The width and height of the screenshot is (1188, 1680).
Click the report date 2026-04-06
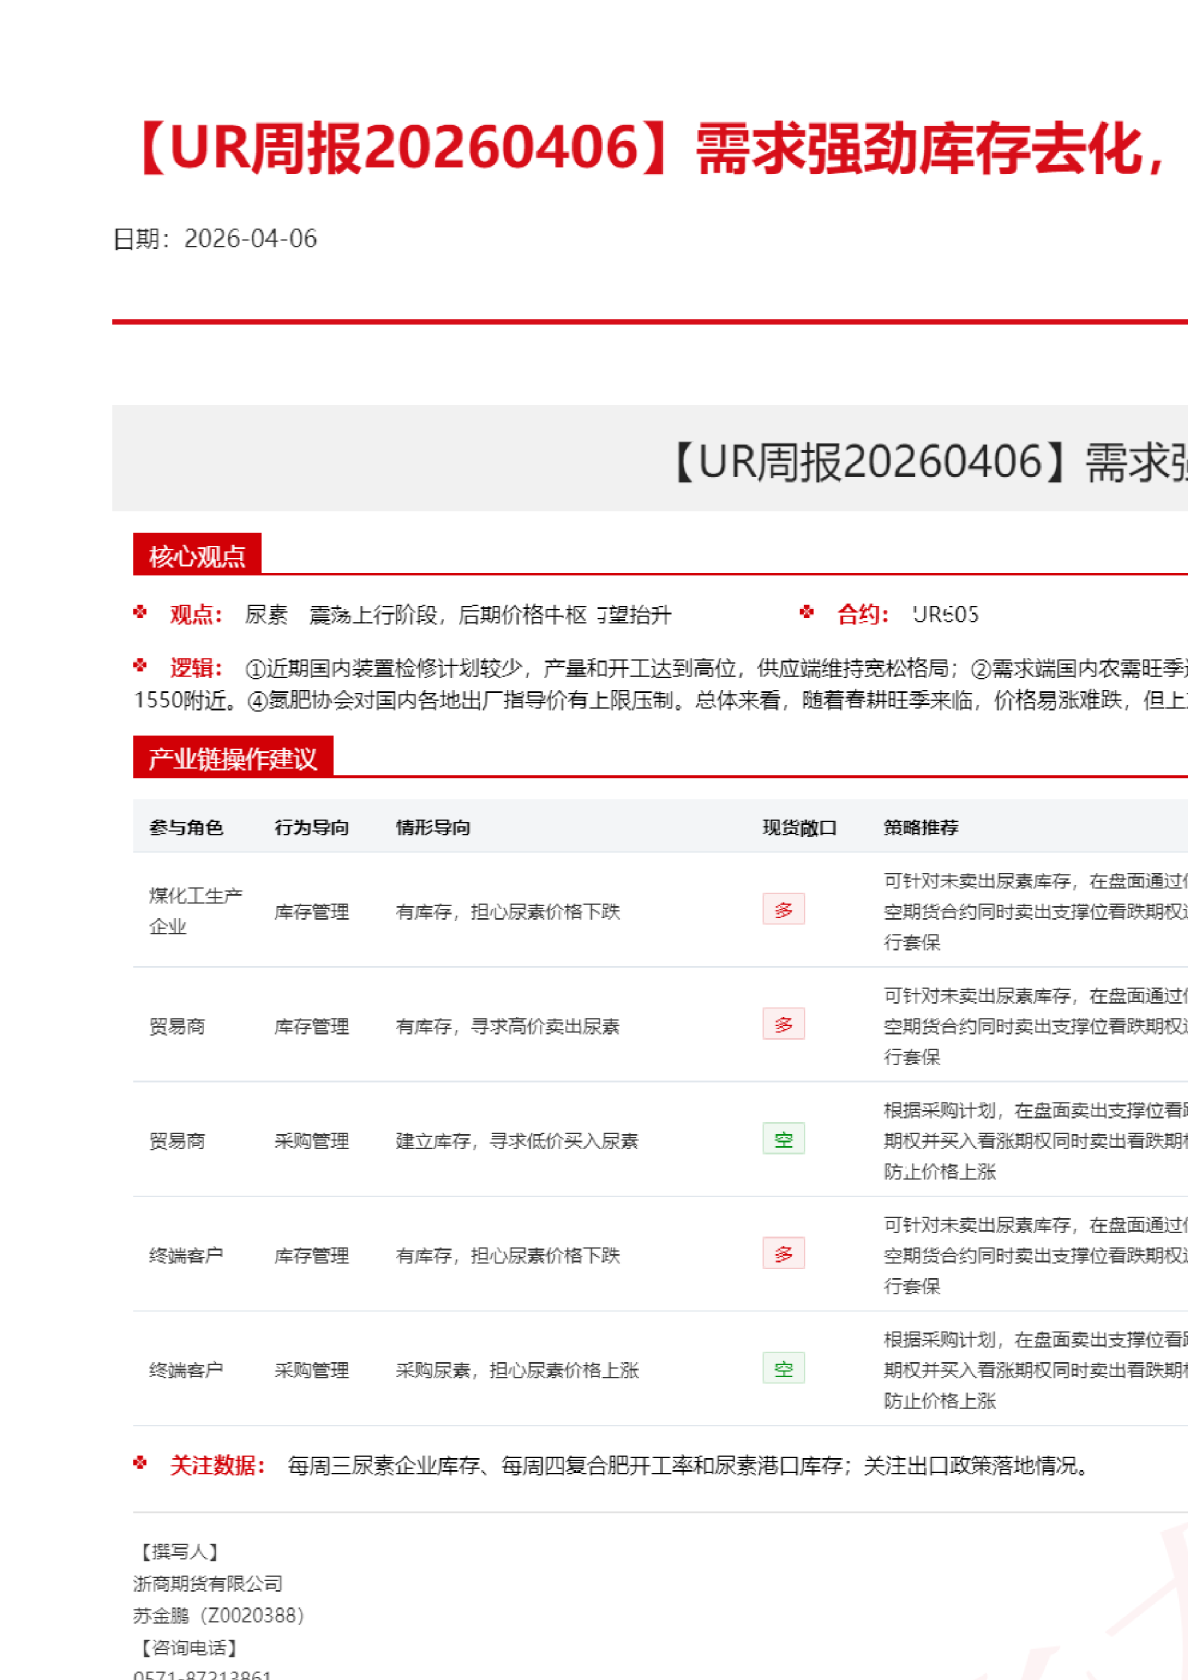[x=250, y=239]
